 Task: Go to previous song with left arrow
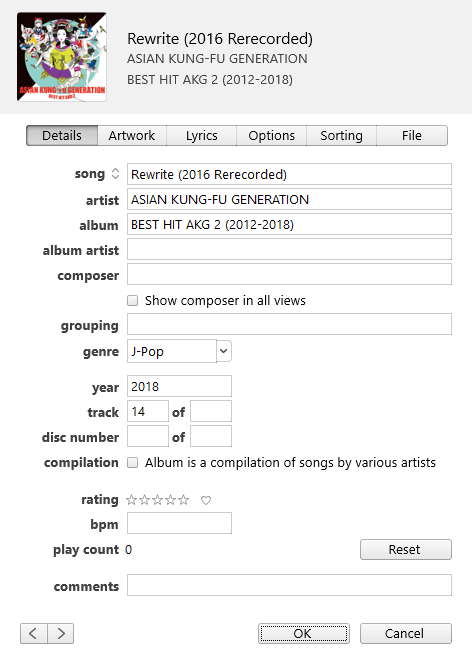tap(34, 634)
